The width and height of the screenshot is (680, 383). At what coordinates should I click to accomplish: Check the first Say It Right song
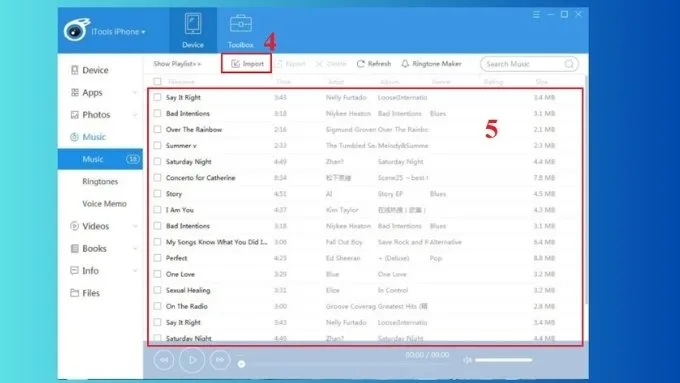pyautogui.click(x=157, y=98)
